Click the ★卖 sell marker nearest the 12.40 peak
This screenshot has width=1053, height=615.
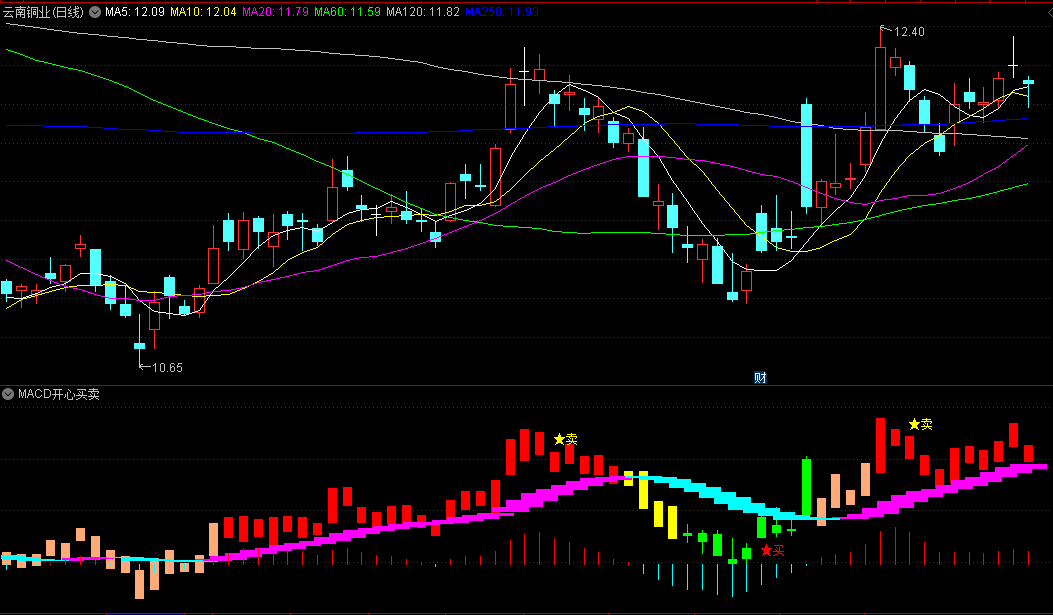[921, 424]
